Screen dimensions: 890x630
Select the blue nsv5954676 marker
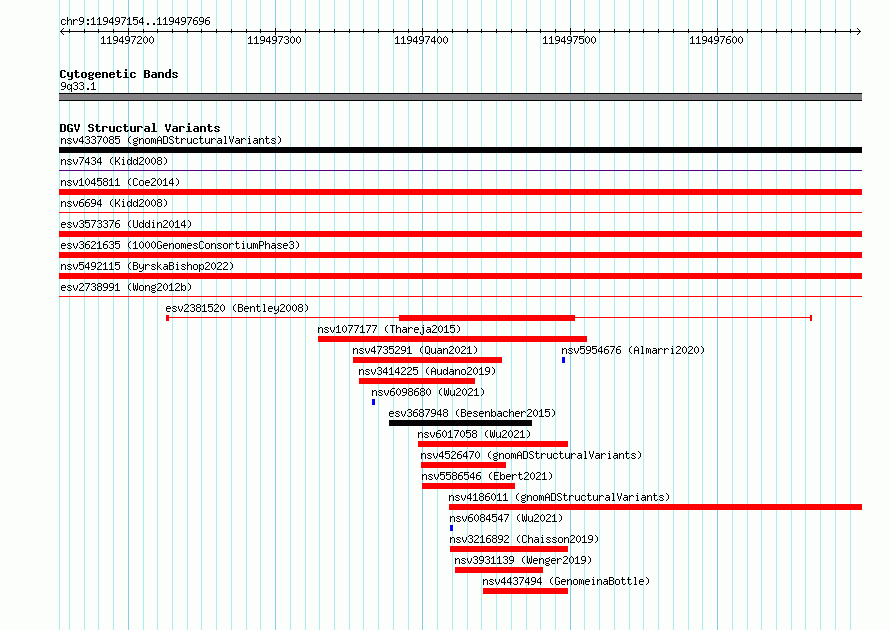tap(564, 360)
